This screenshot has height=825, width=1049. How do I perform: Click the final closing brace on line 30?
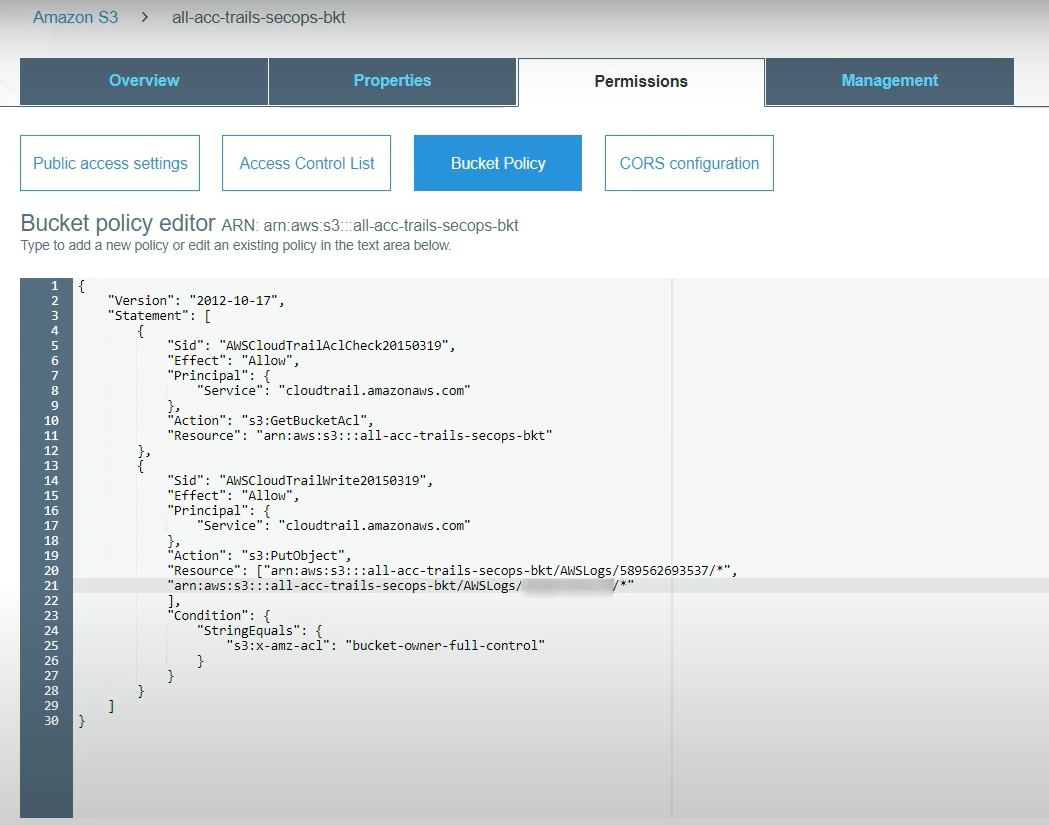pyautogui.click(x=82, y=721)
